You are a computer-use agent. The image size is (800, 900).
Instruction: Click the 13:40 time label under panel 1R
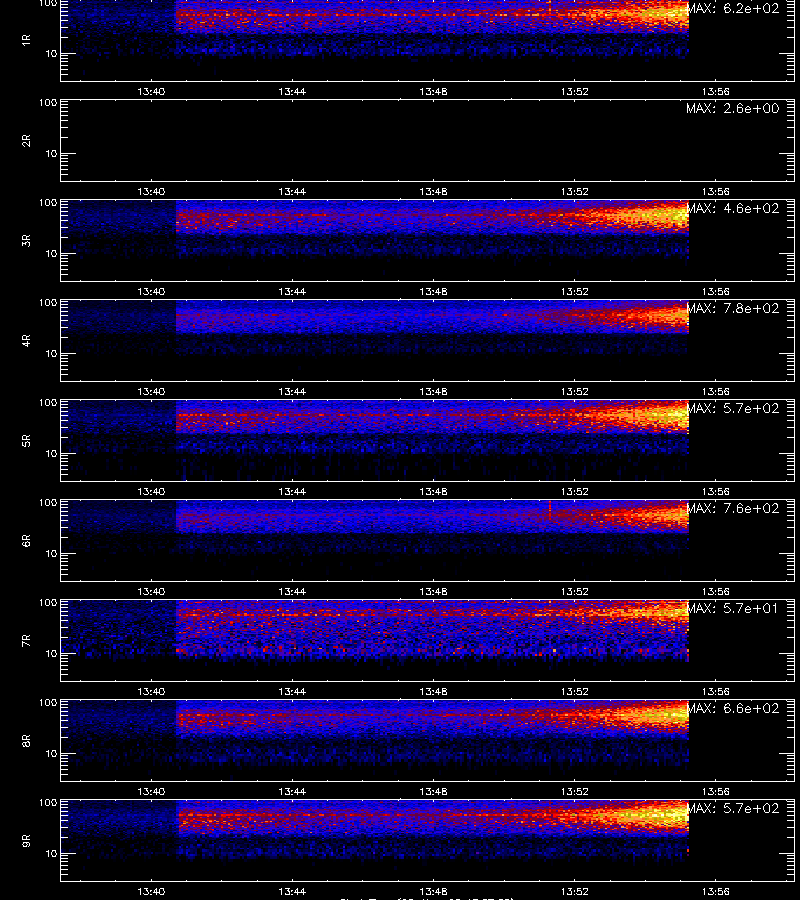pos(151,91)
